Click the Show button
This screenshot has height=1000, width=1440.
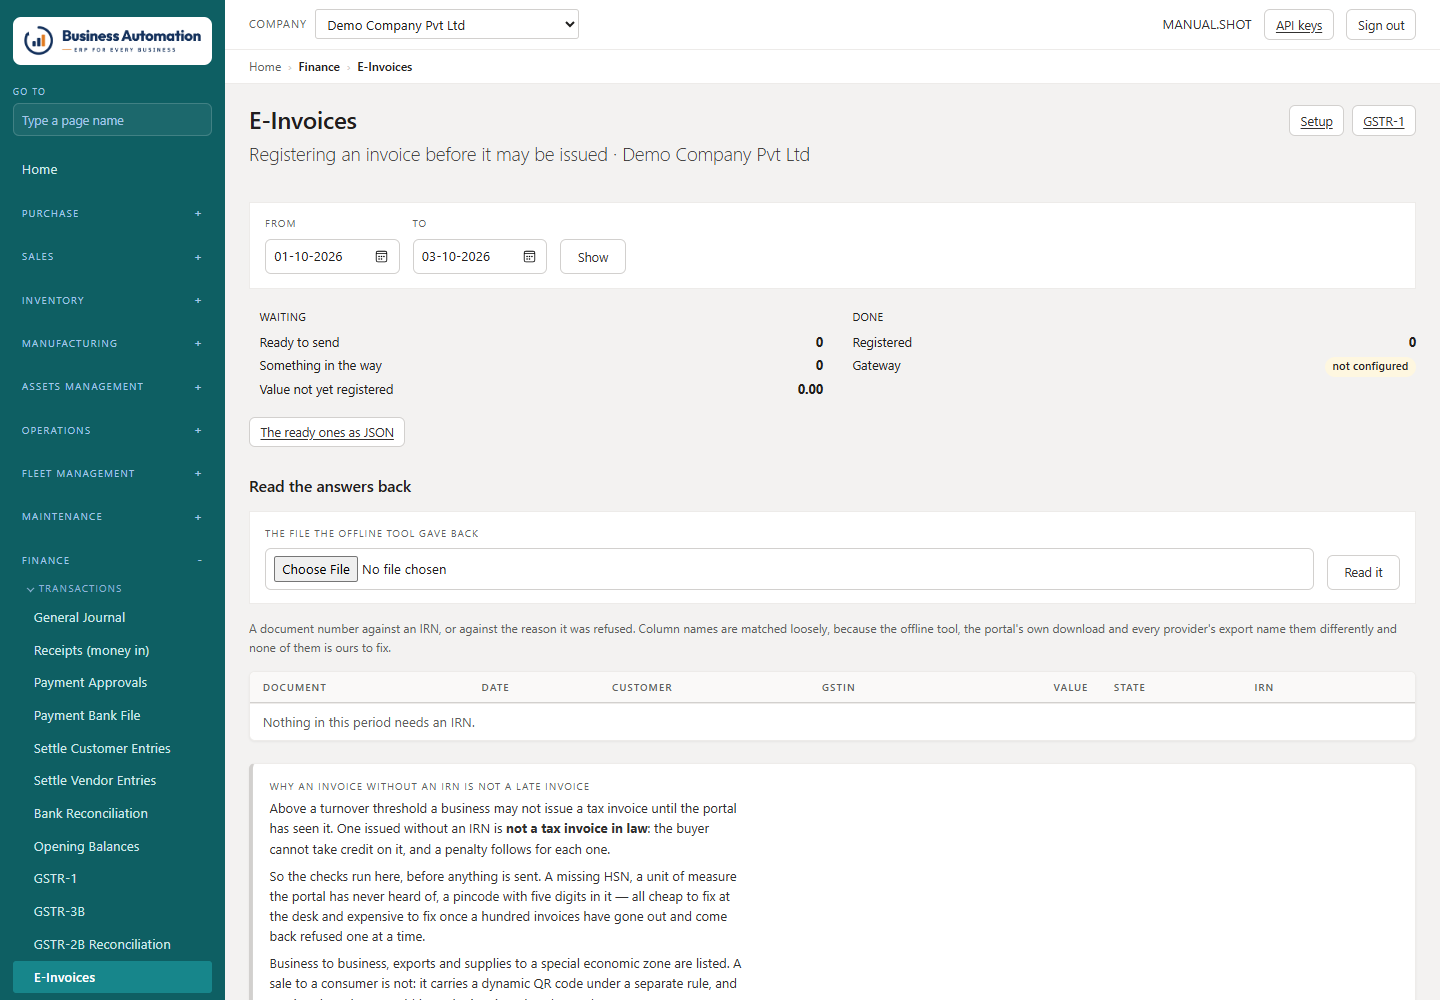pyautogui.click(x=593, y=257)
